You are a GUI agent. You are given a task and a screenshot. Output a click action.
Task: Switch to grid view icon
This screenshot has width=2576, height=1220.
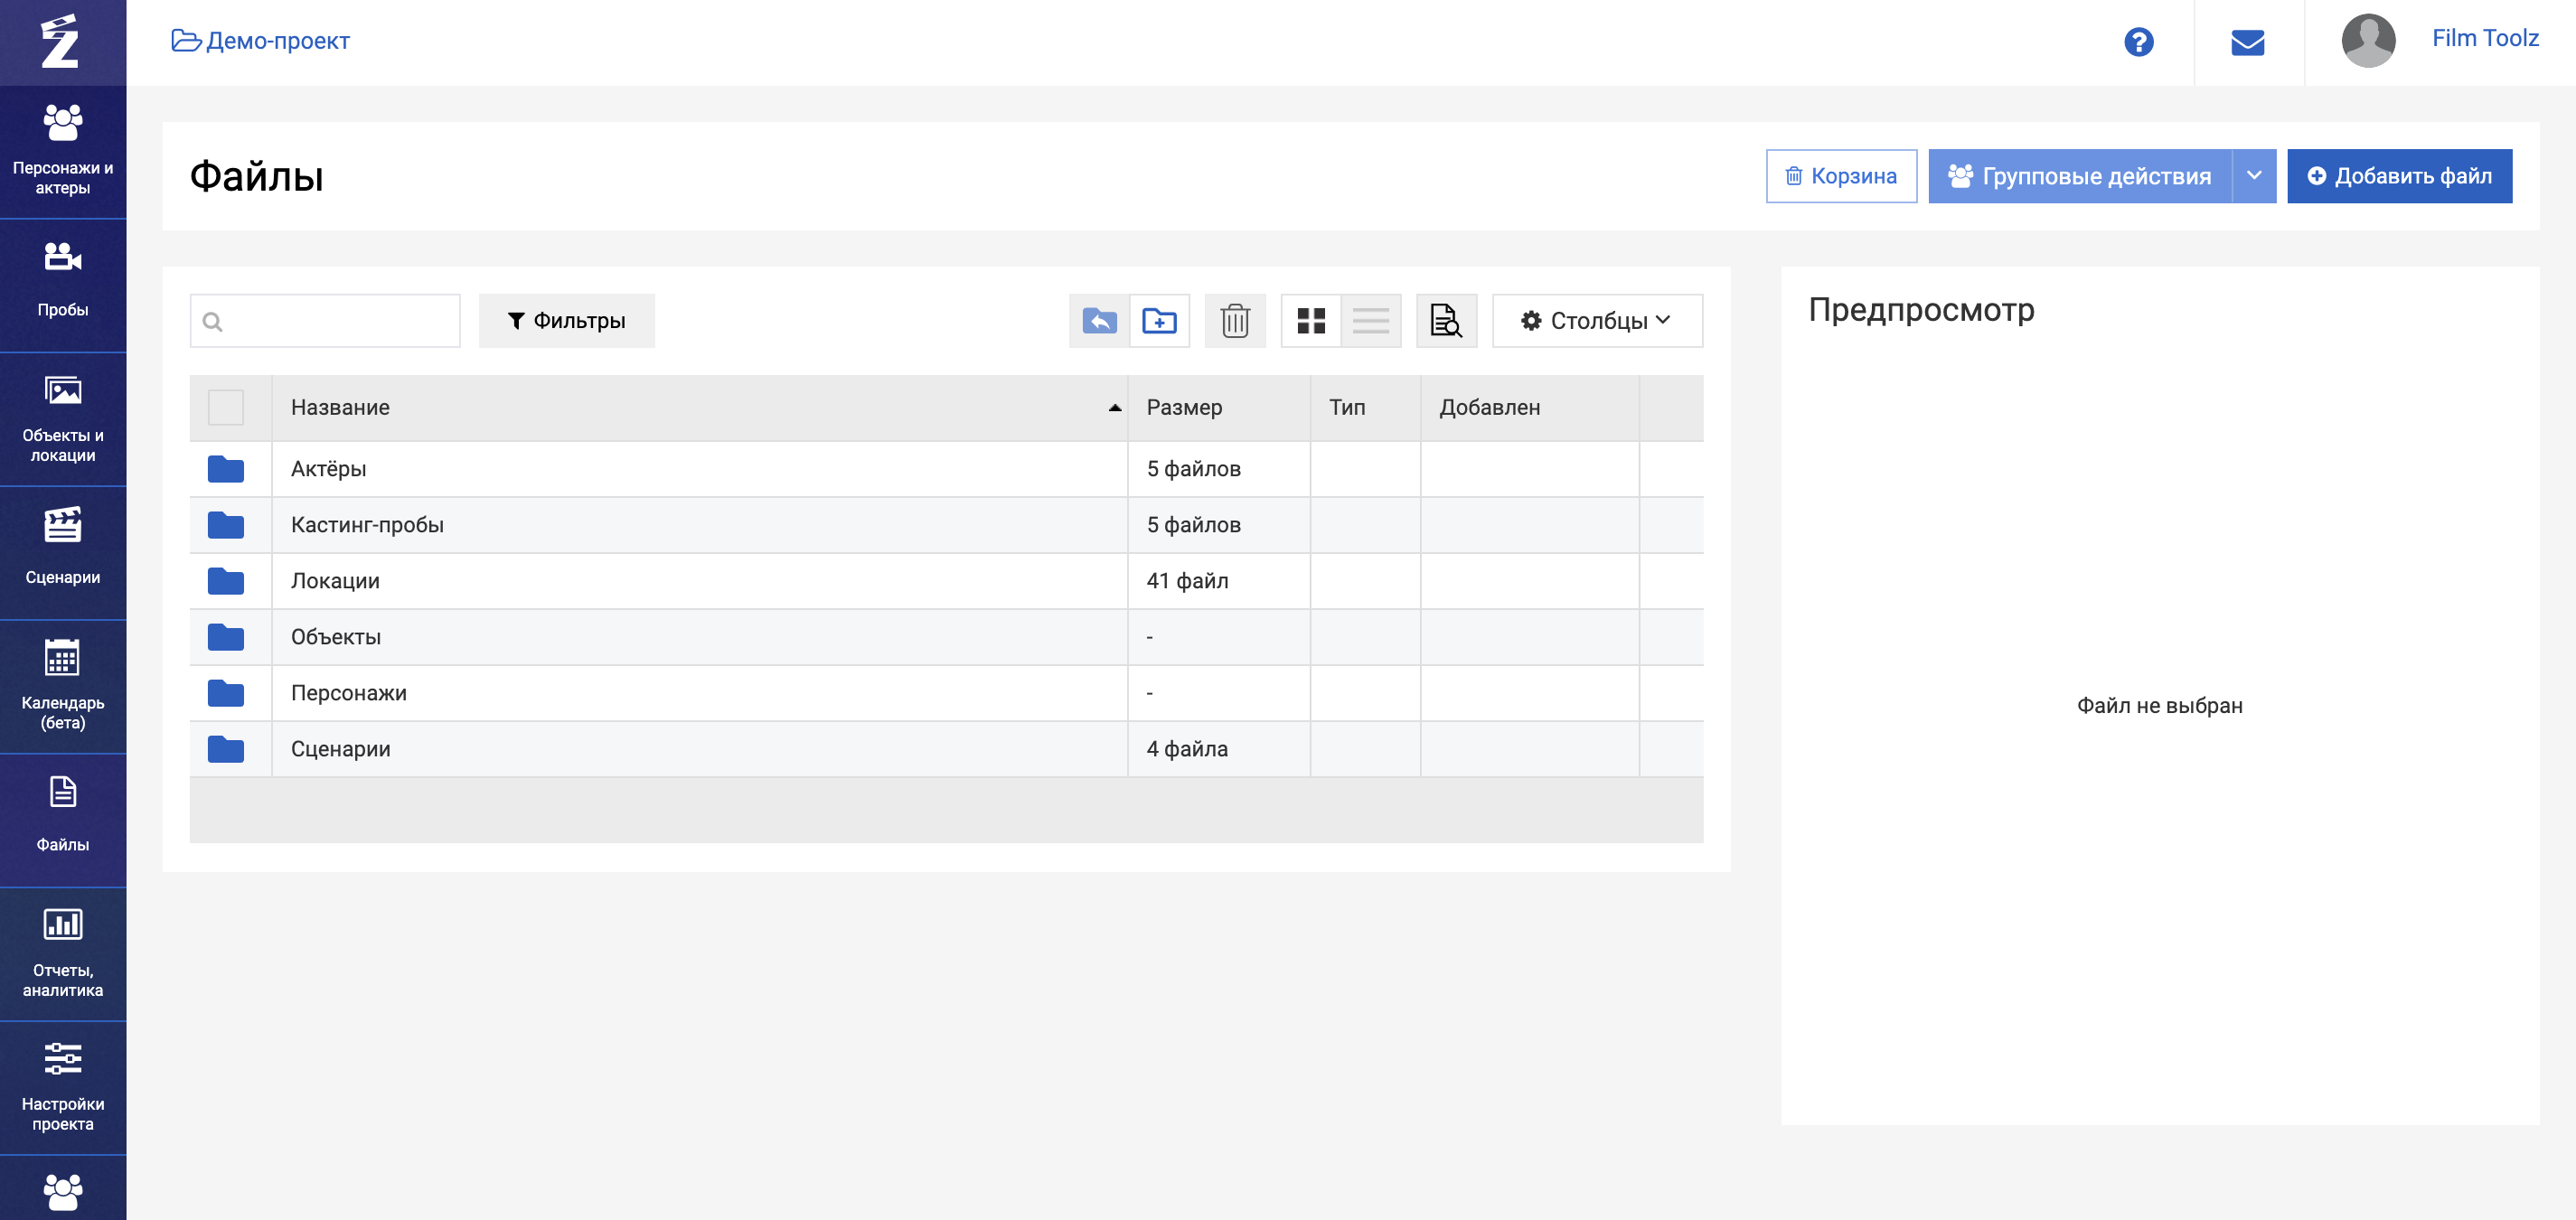[x=1310, y=321]
